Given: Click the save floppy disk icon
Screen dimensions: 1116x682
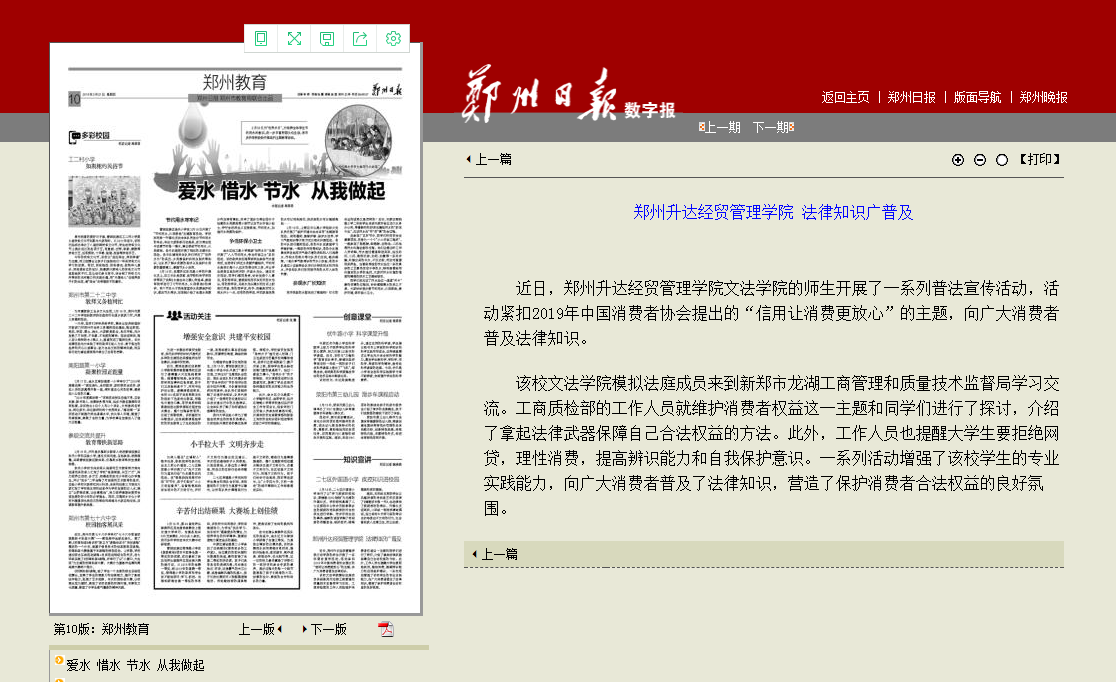Looking at the screenshot, I should point(327,39).
